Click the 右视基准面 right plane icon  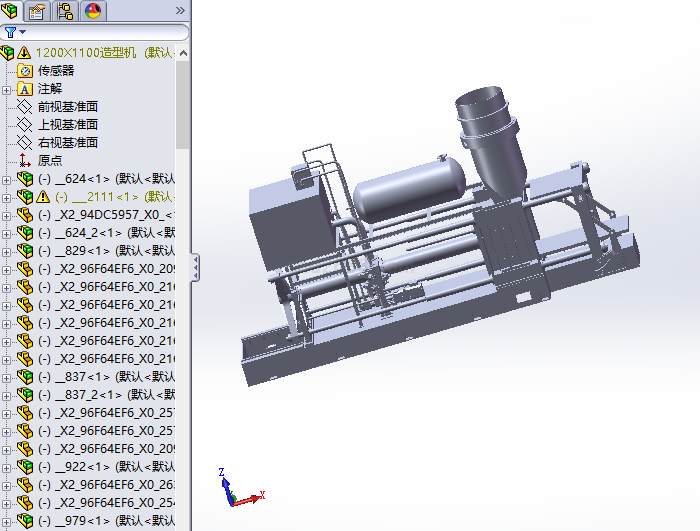[25, 143]
